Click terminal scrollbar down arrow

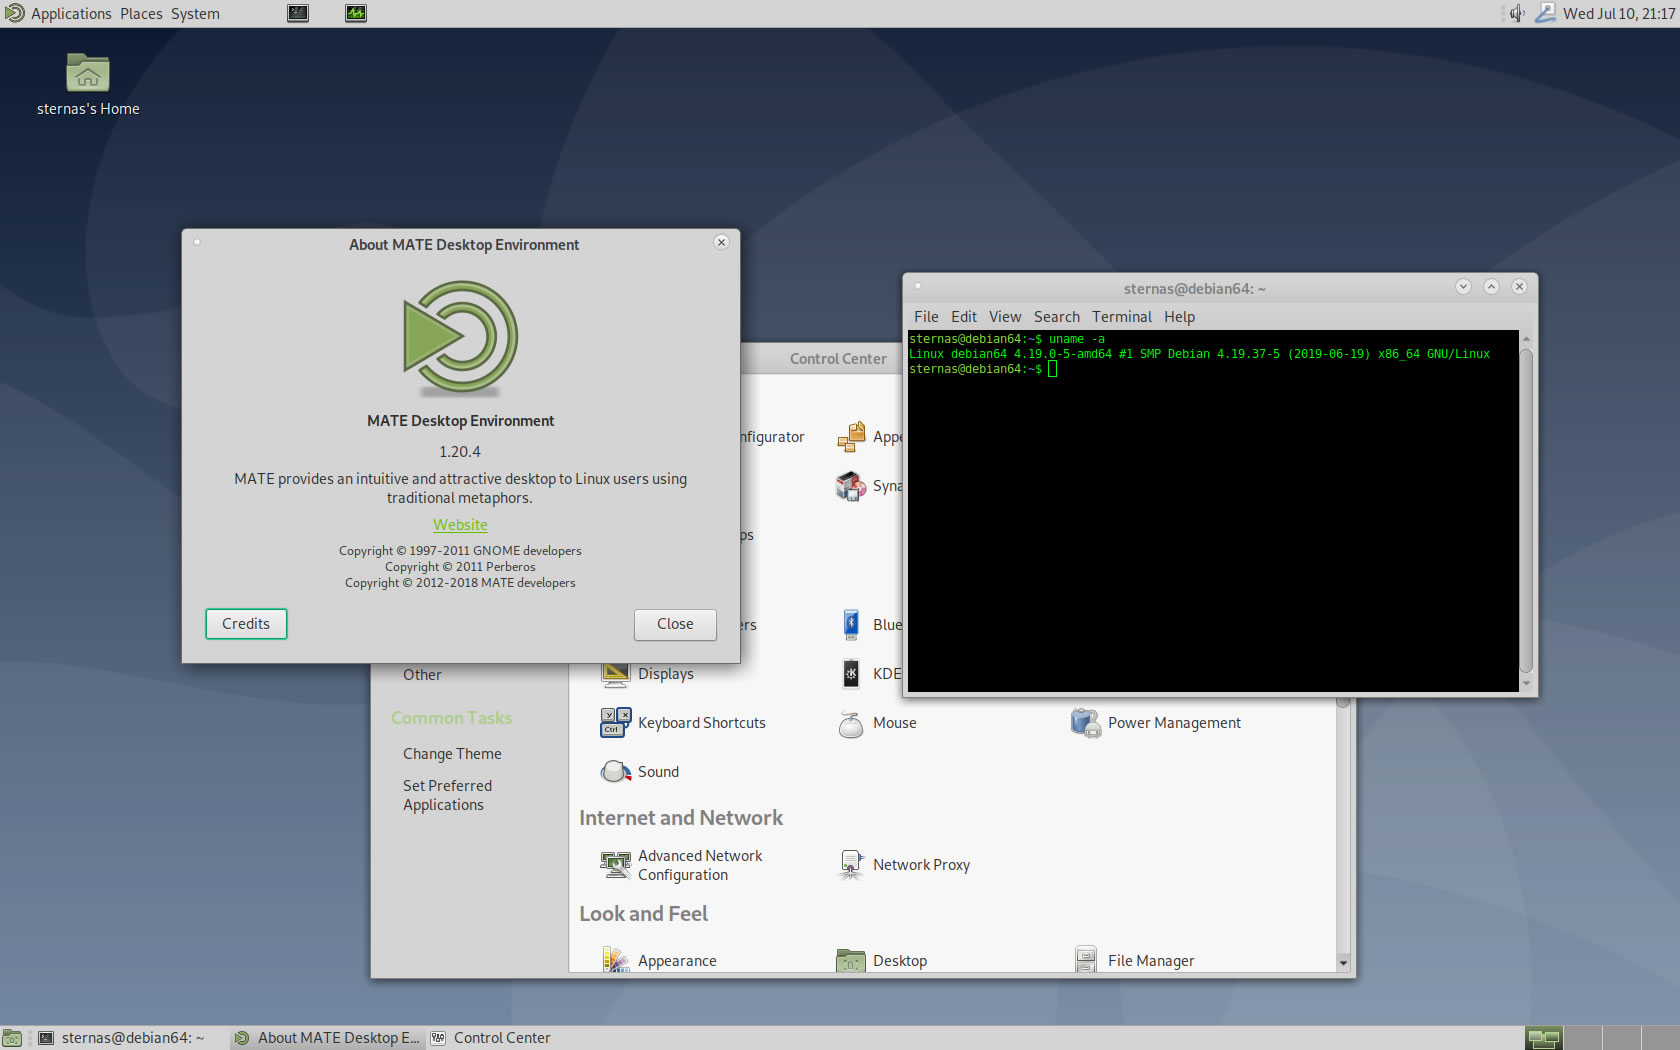coord(1526,684)
